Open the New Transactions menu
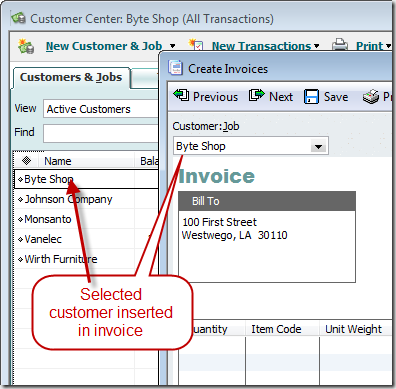 point(261,46)
